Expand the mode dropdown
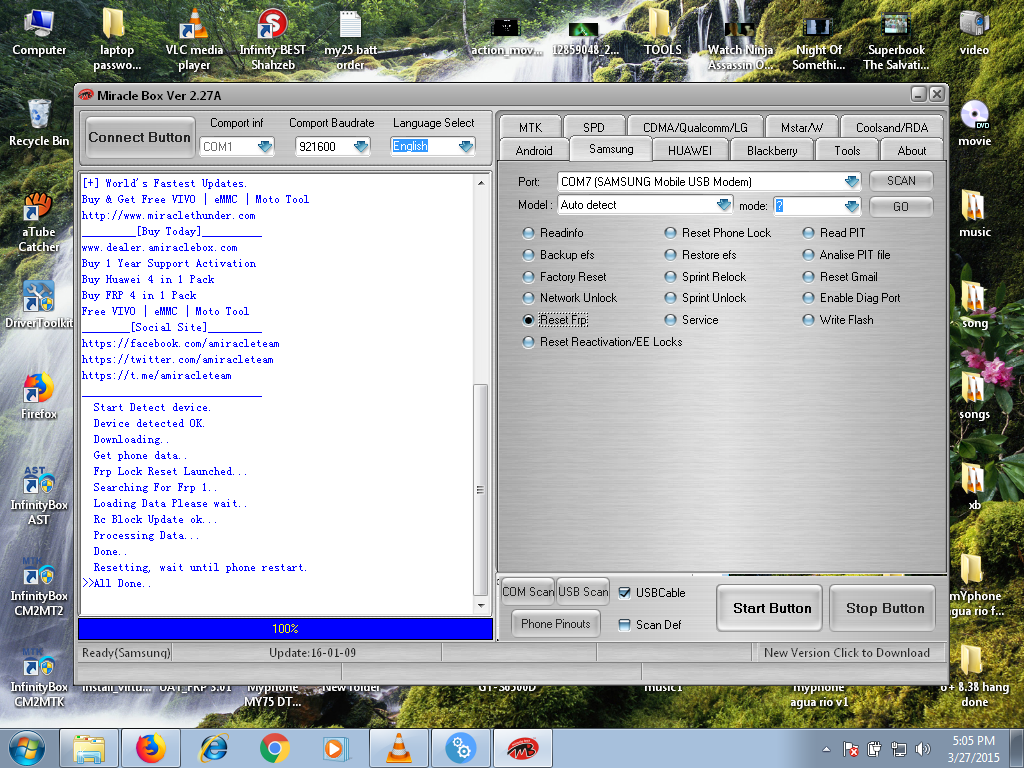Image resolution: width=1024 pixels, height=768 pixels. [x=852, y=206]
